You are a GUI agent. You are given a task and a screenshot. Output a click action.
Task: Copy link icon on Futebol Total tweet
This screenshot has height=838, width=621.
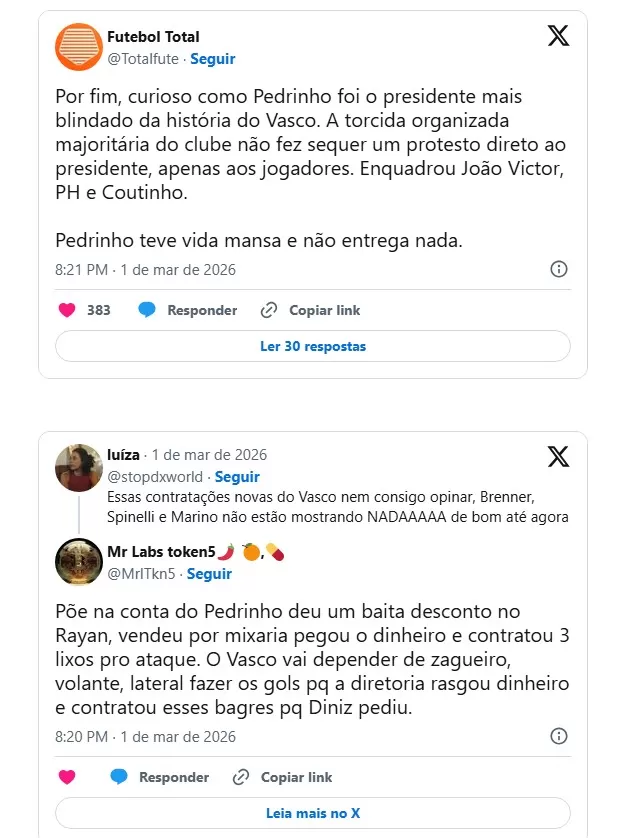[268, 310]
